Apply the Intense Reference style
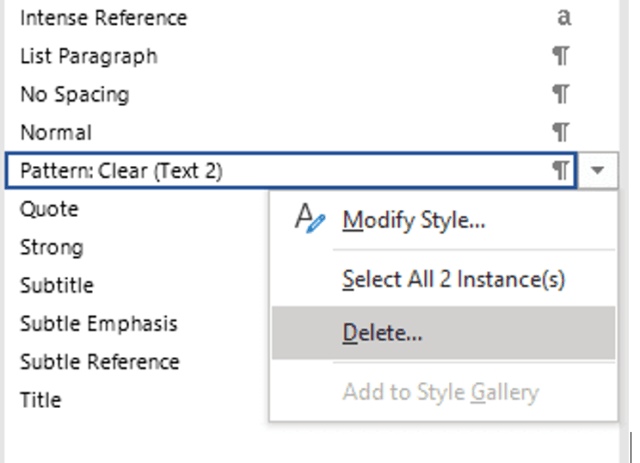 [x=104, y=18]
